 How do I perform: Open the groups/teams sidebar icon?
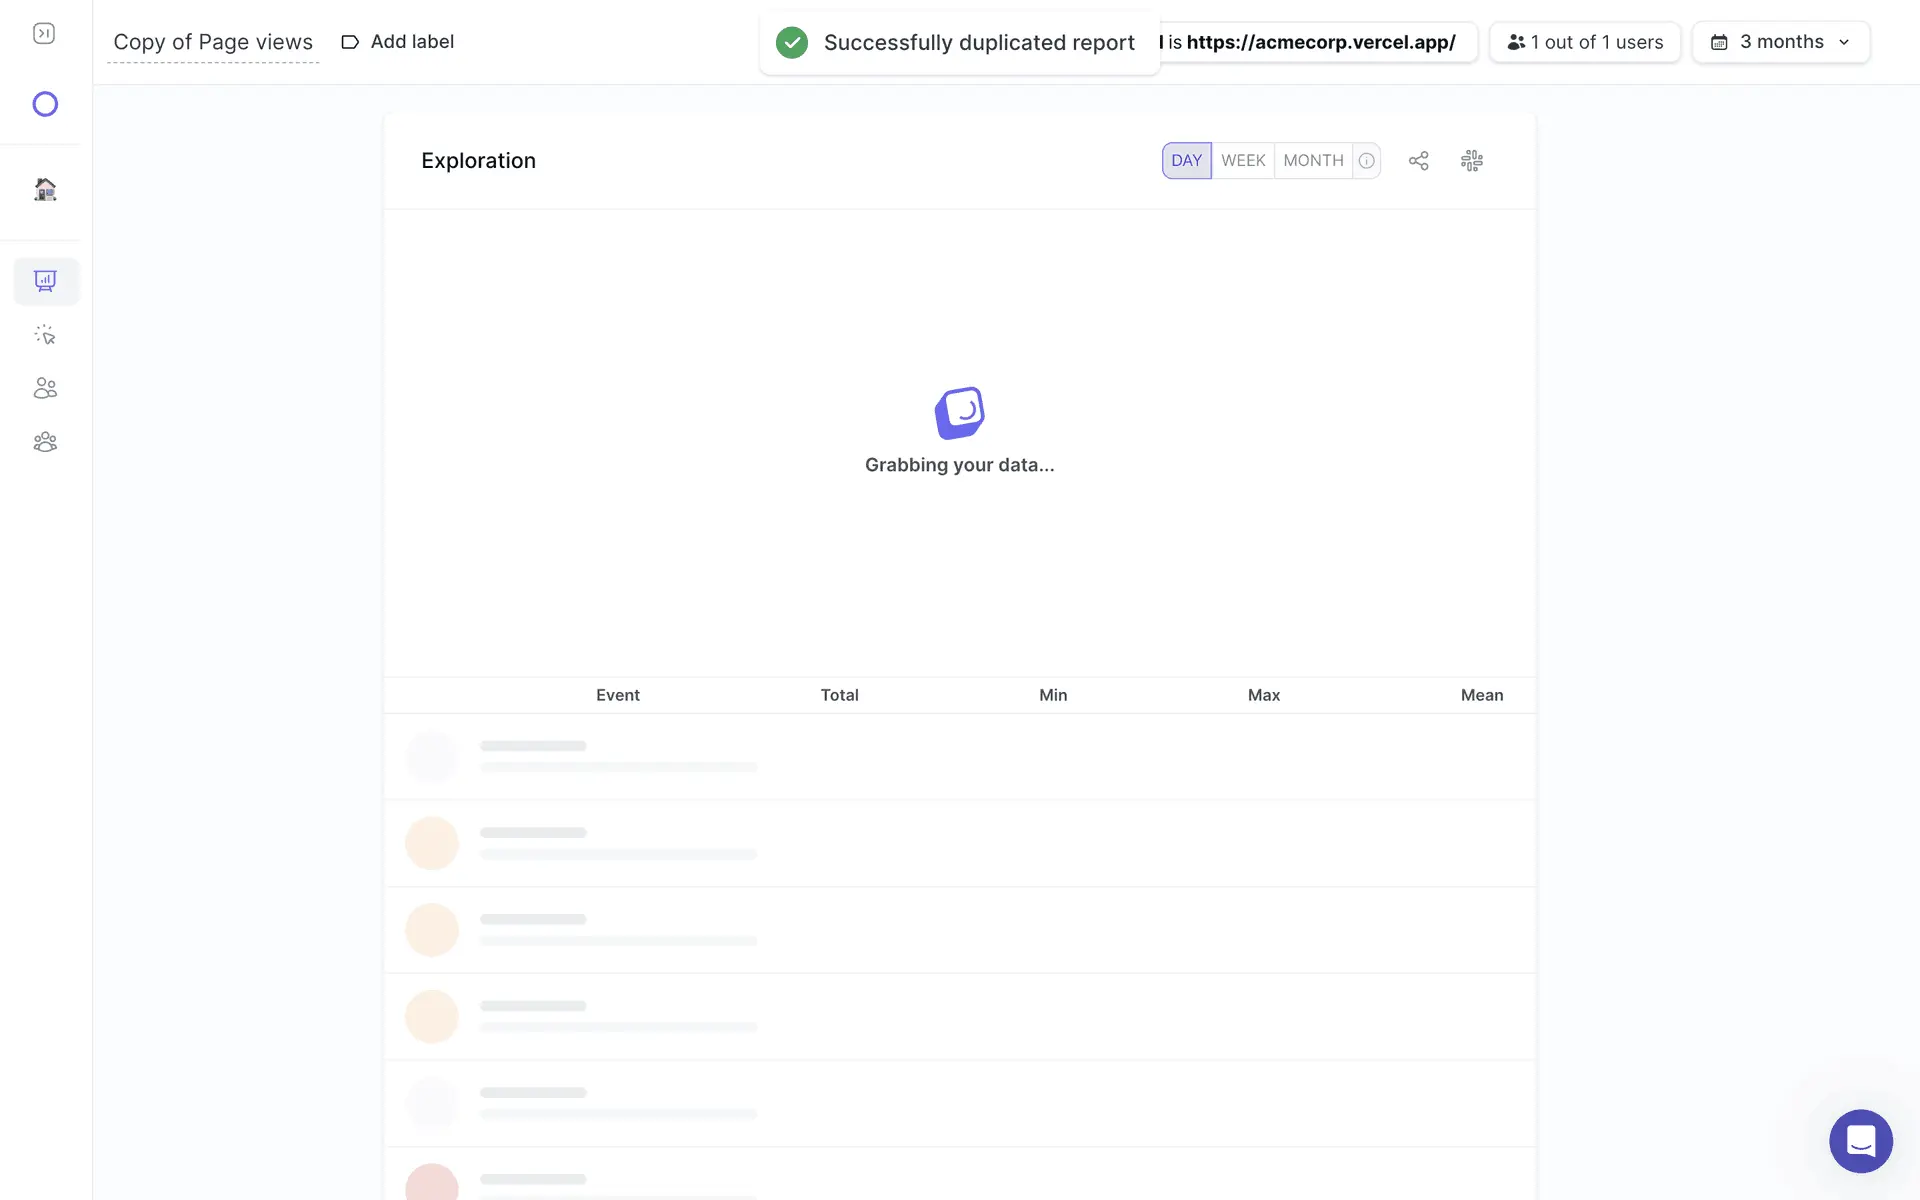[45, 442]
